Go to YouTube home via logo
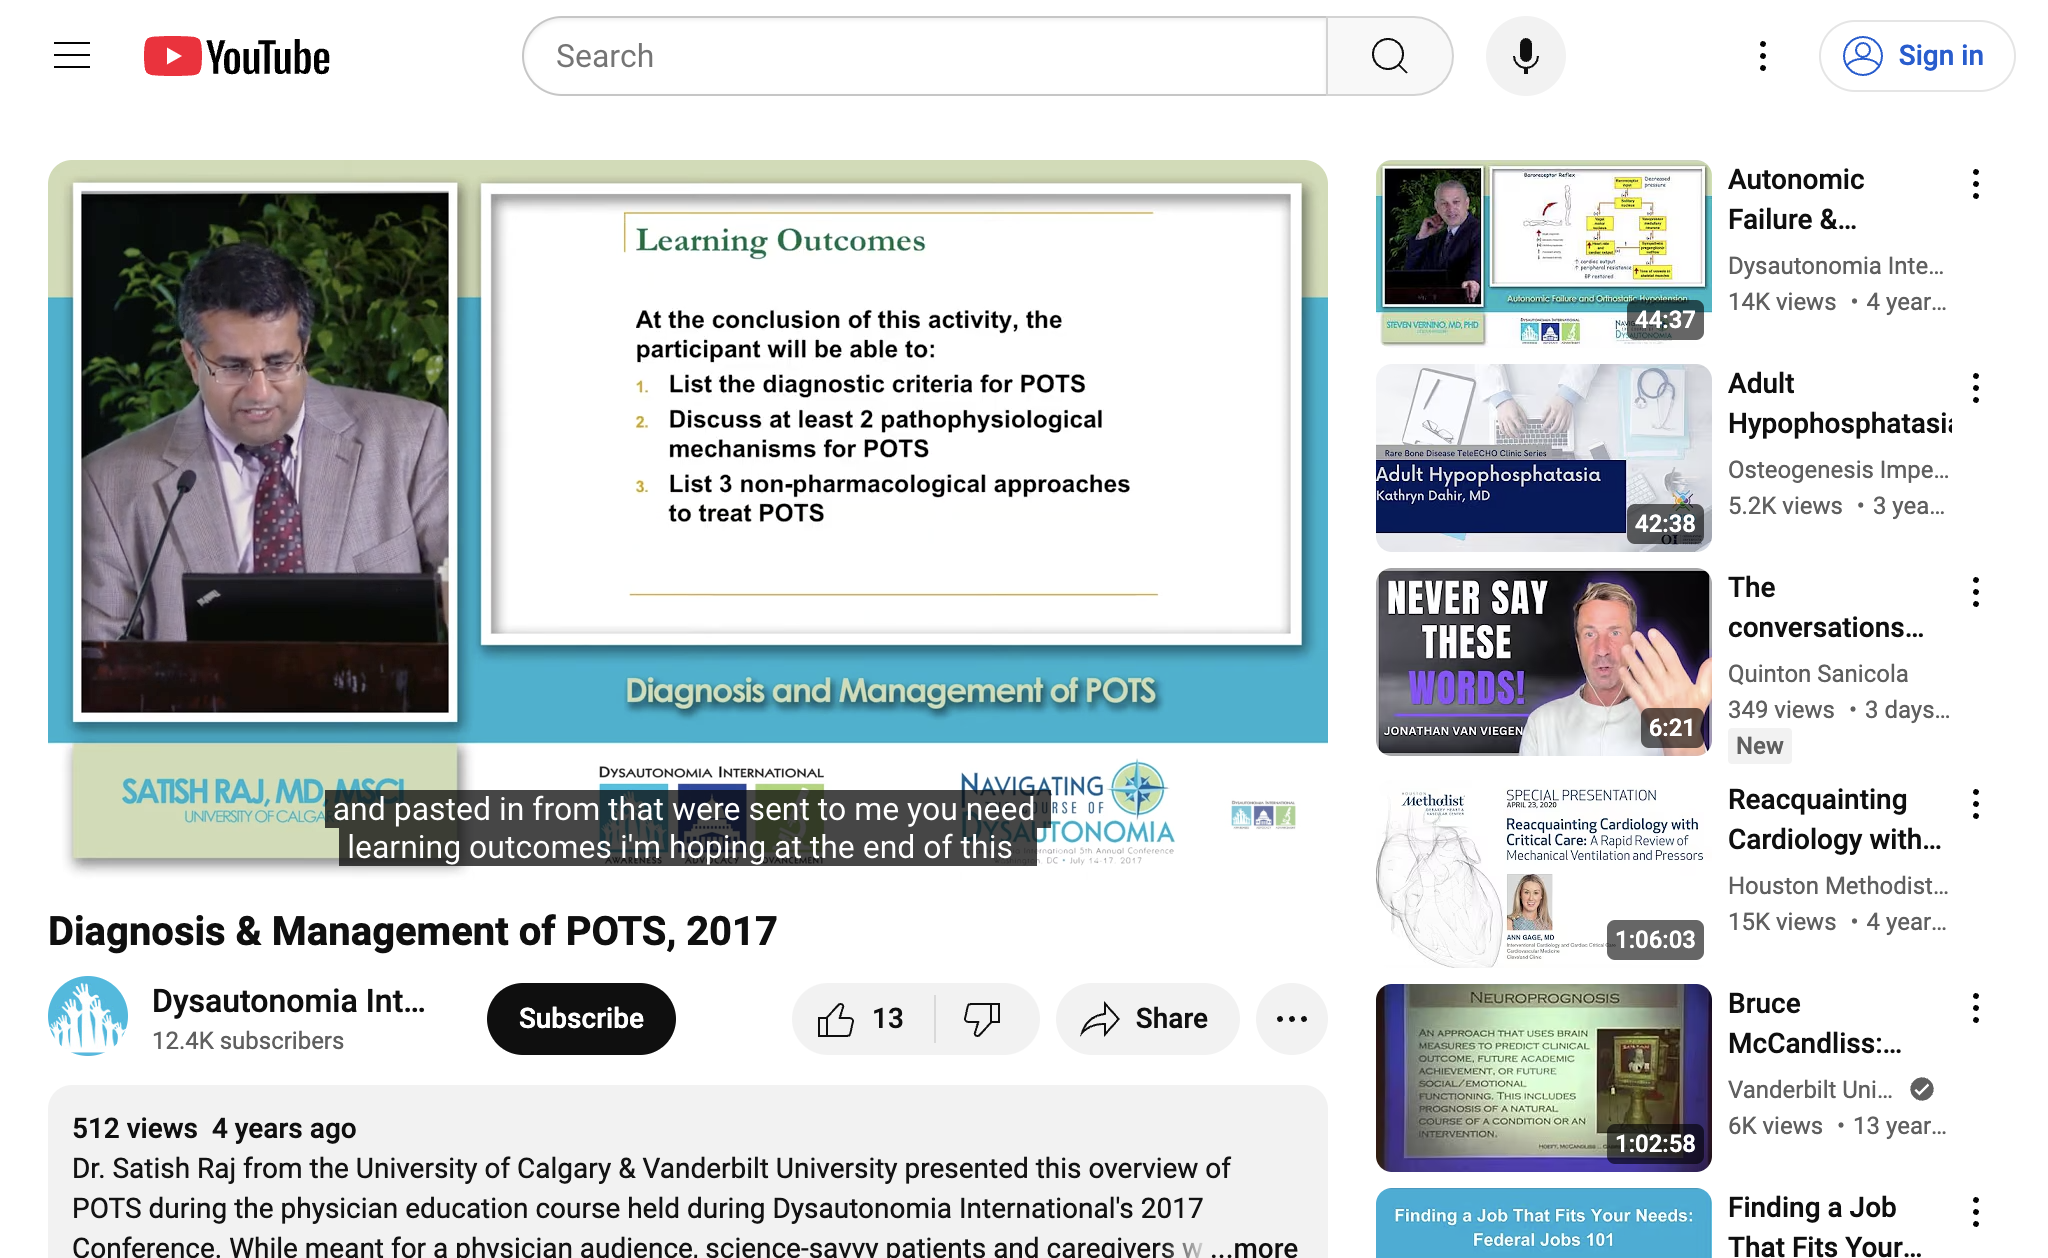Screen dimensions: 2048x1258 237,57
